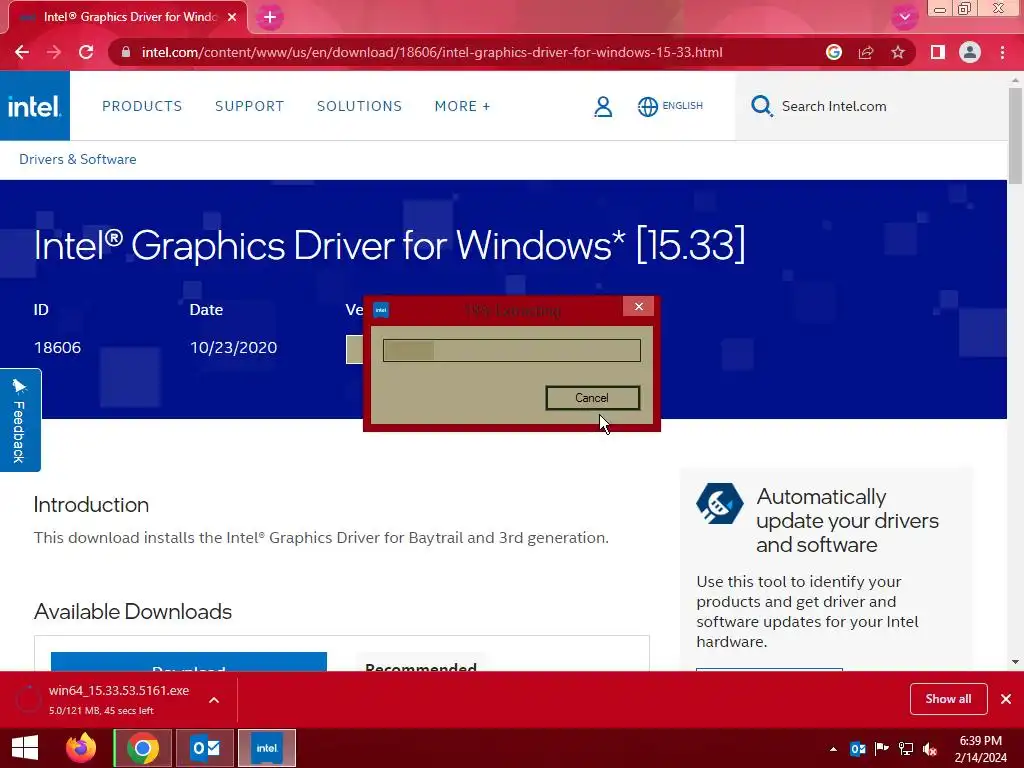1024x768 pixels.
Task: Open the network tray icon
Action: (x=906, y=749)
